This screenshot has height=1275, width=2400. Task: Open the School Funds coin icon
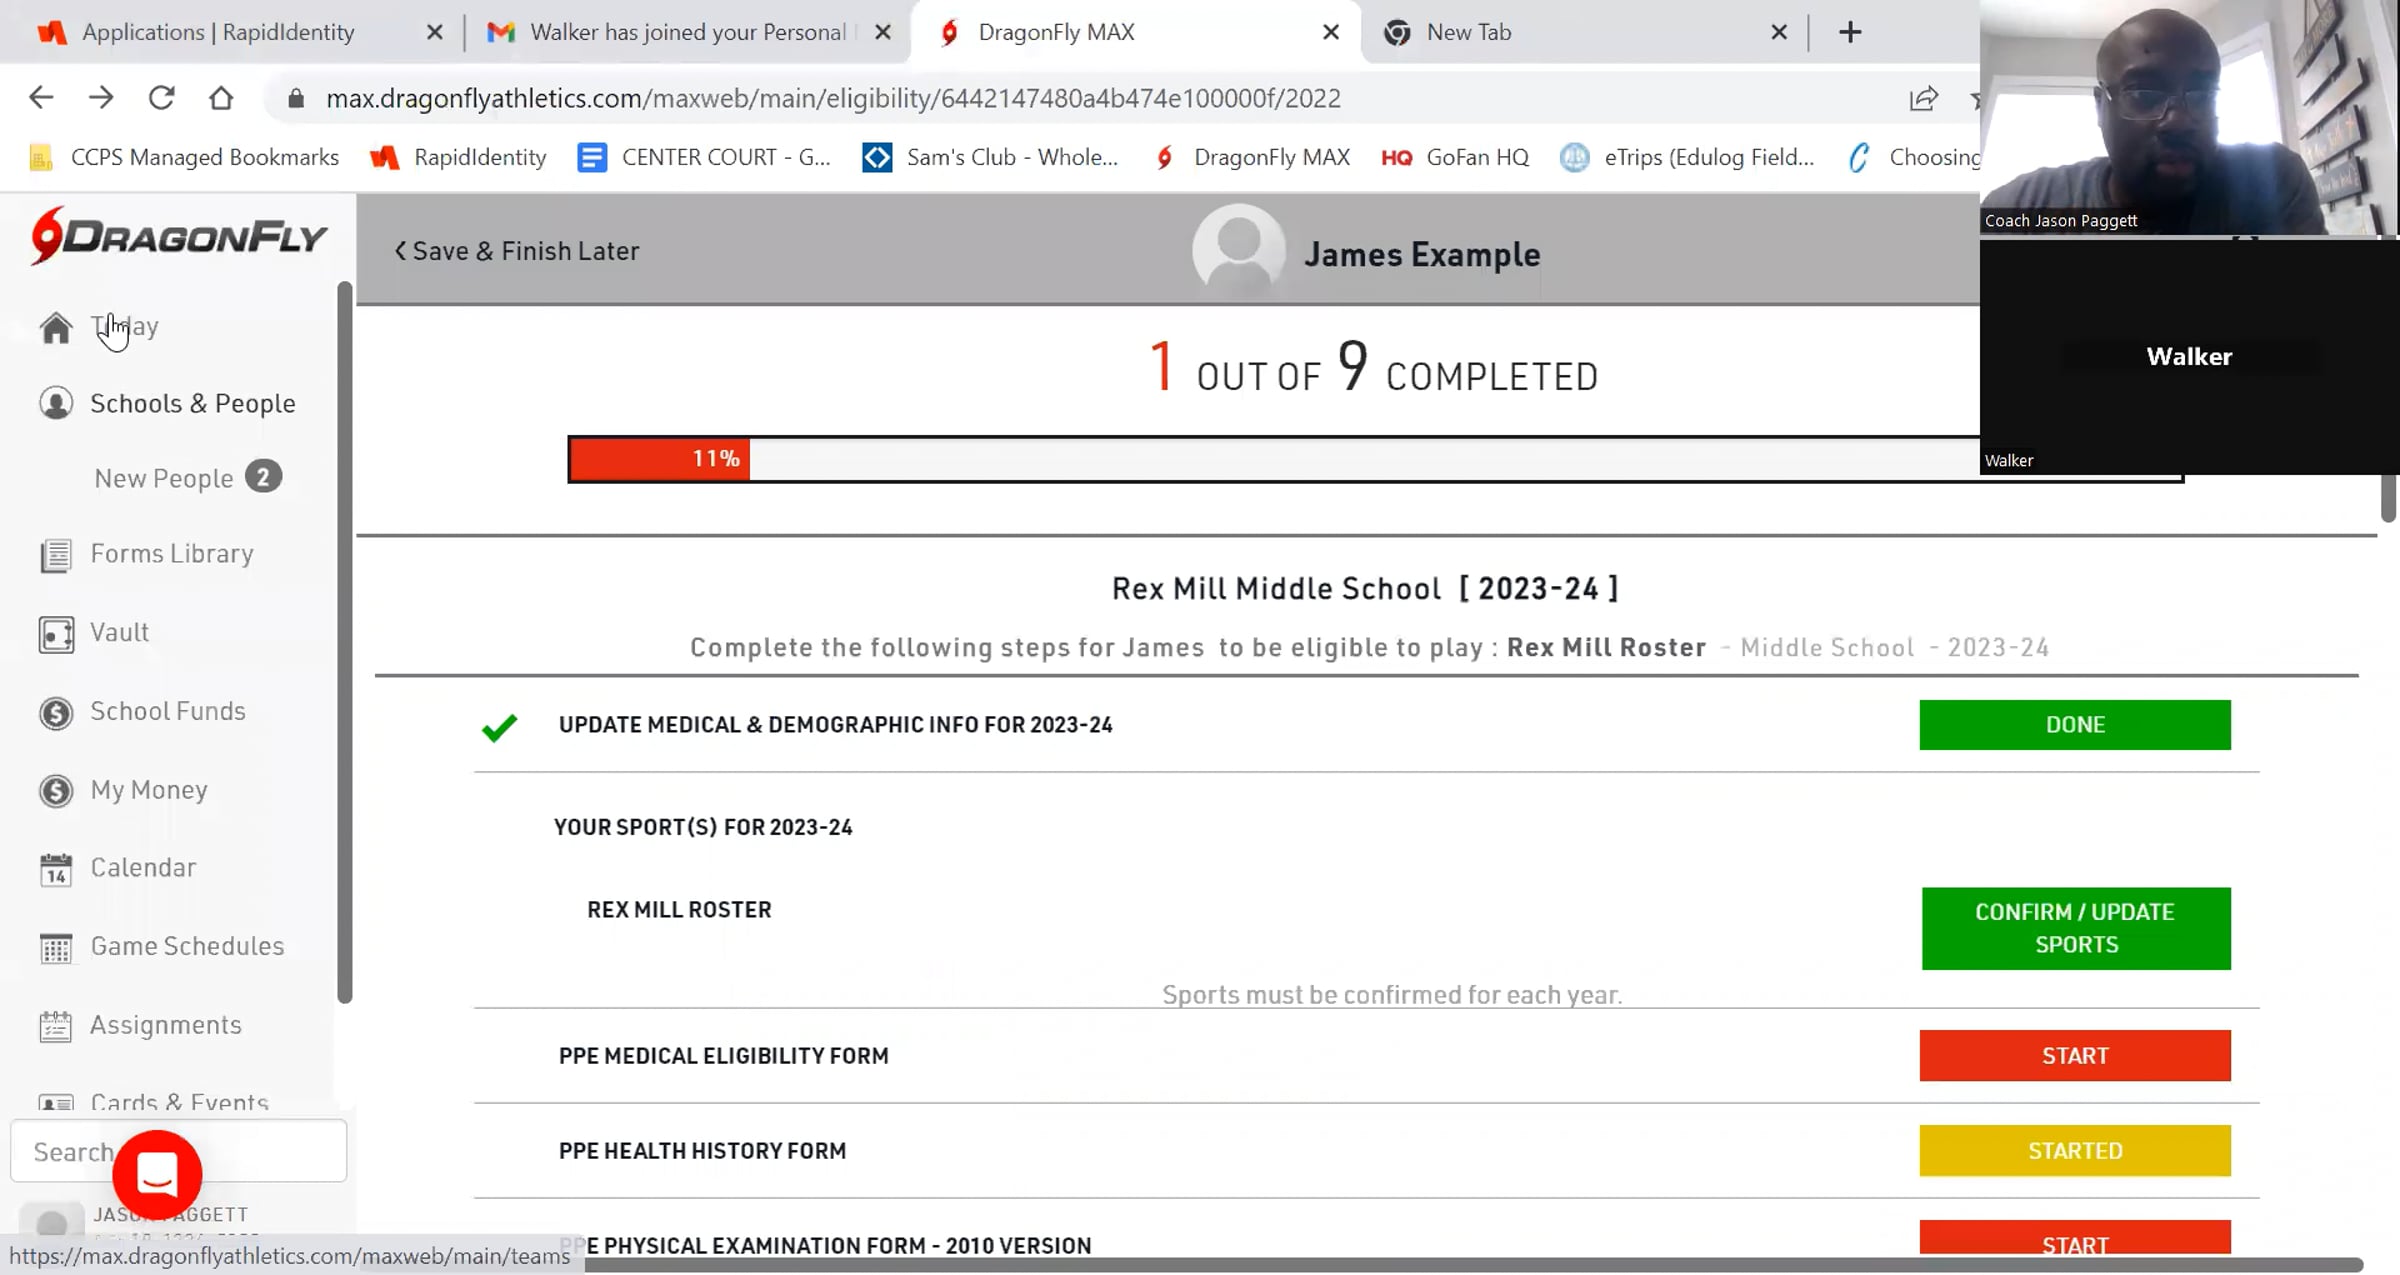[x=56, y=712]
